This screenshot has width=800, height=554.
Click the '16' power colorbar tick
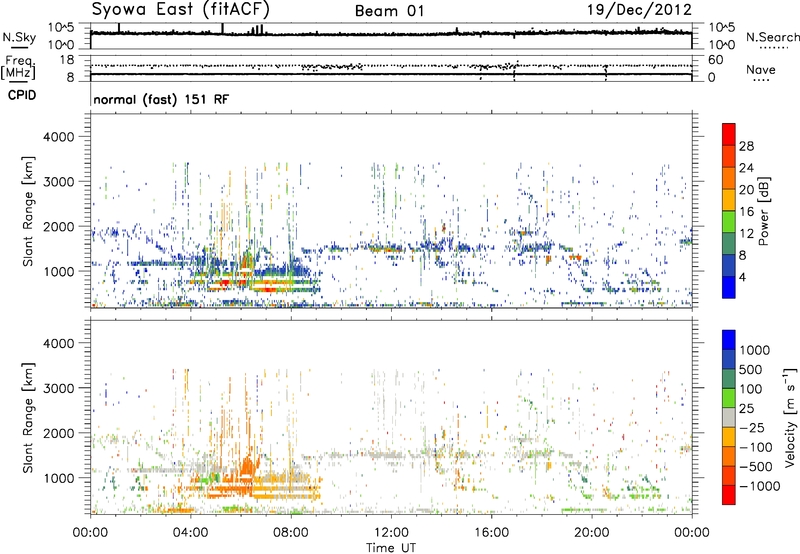746,212
